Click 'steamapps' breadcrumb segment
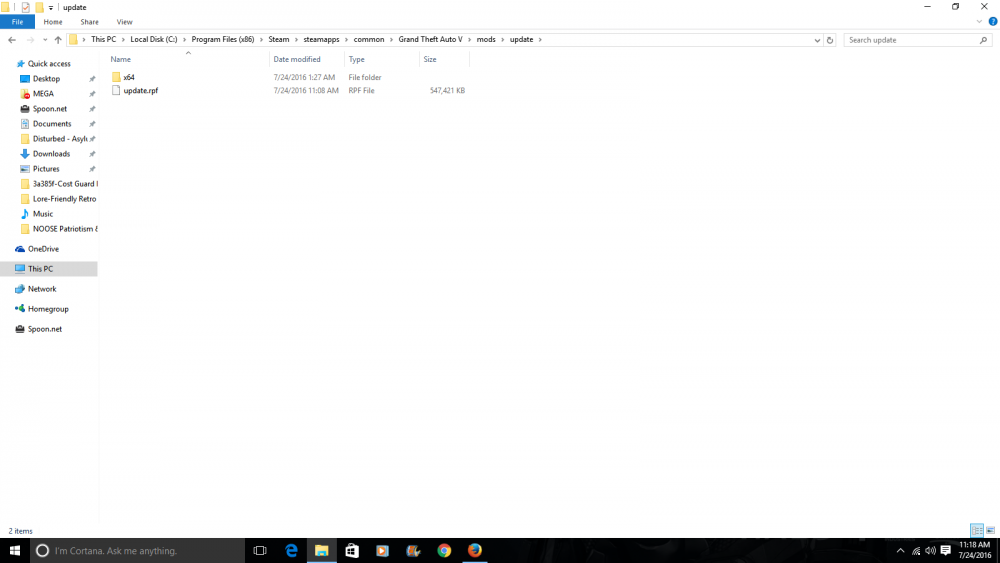1000x563 pixels. [x=321, y=40]
